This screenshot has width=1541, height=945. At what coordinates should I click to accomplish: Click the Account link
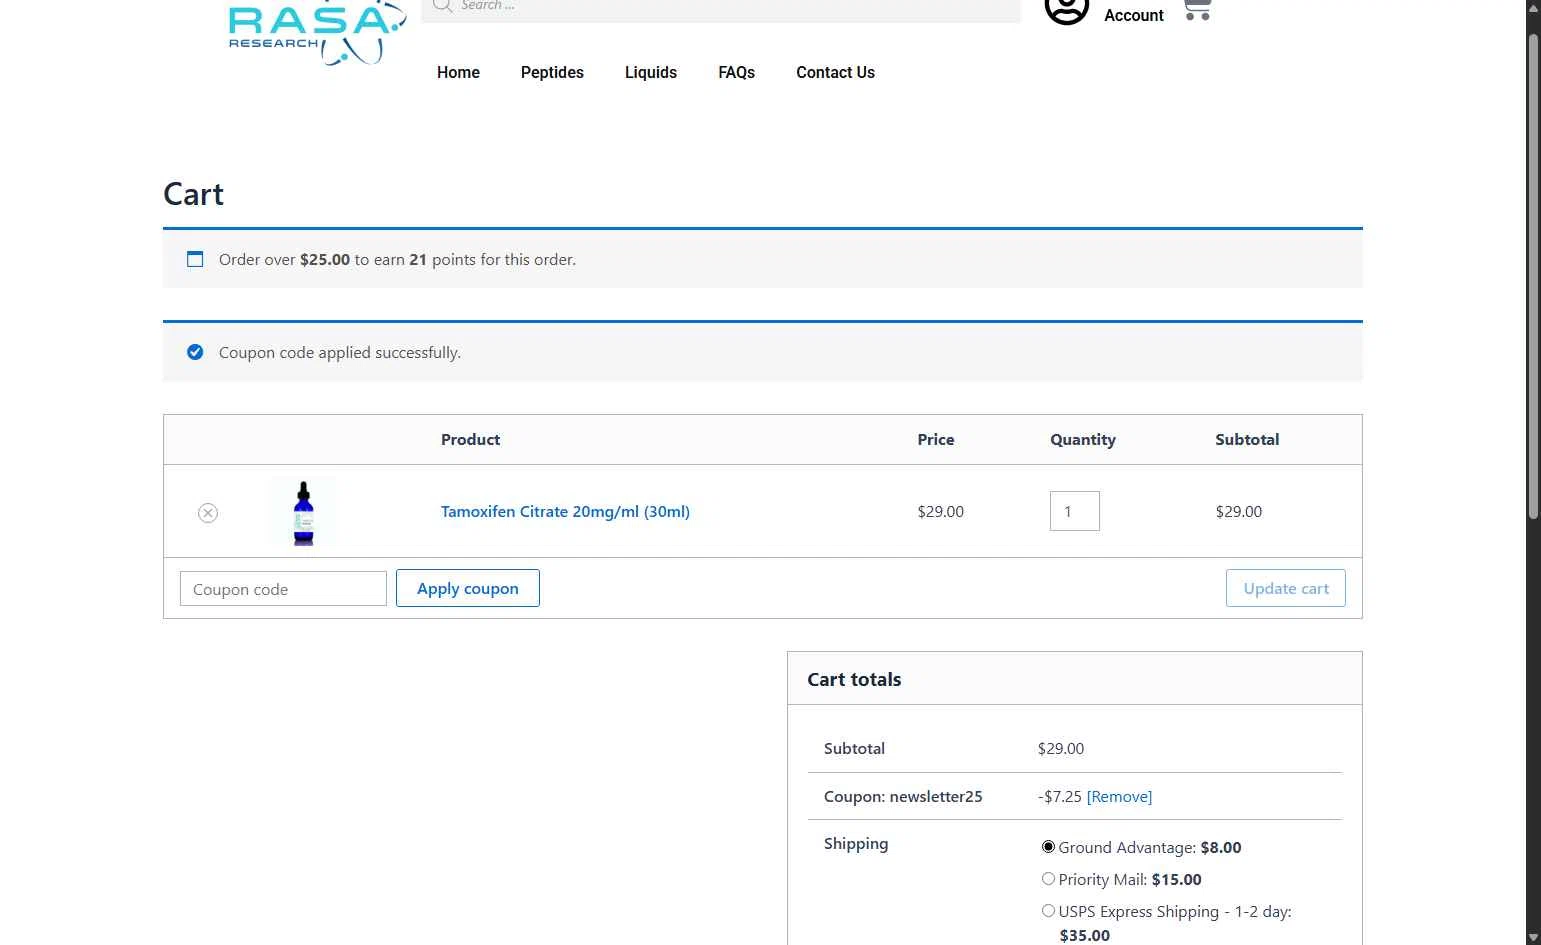[x=1134, y=15]
